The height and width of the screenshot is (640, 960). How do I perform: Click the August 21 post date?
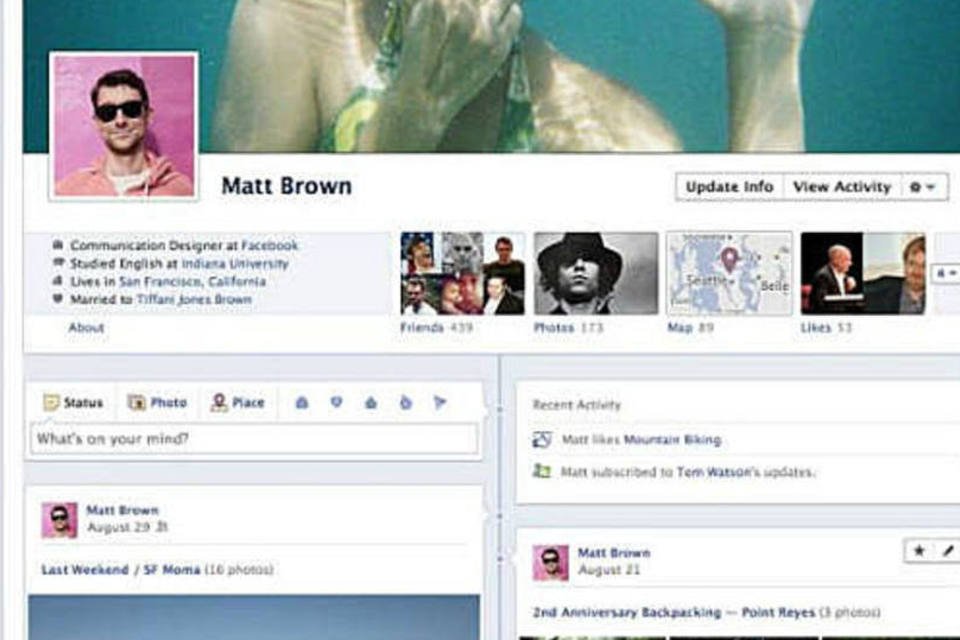coord(609,570)
